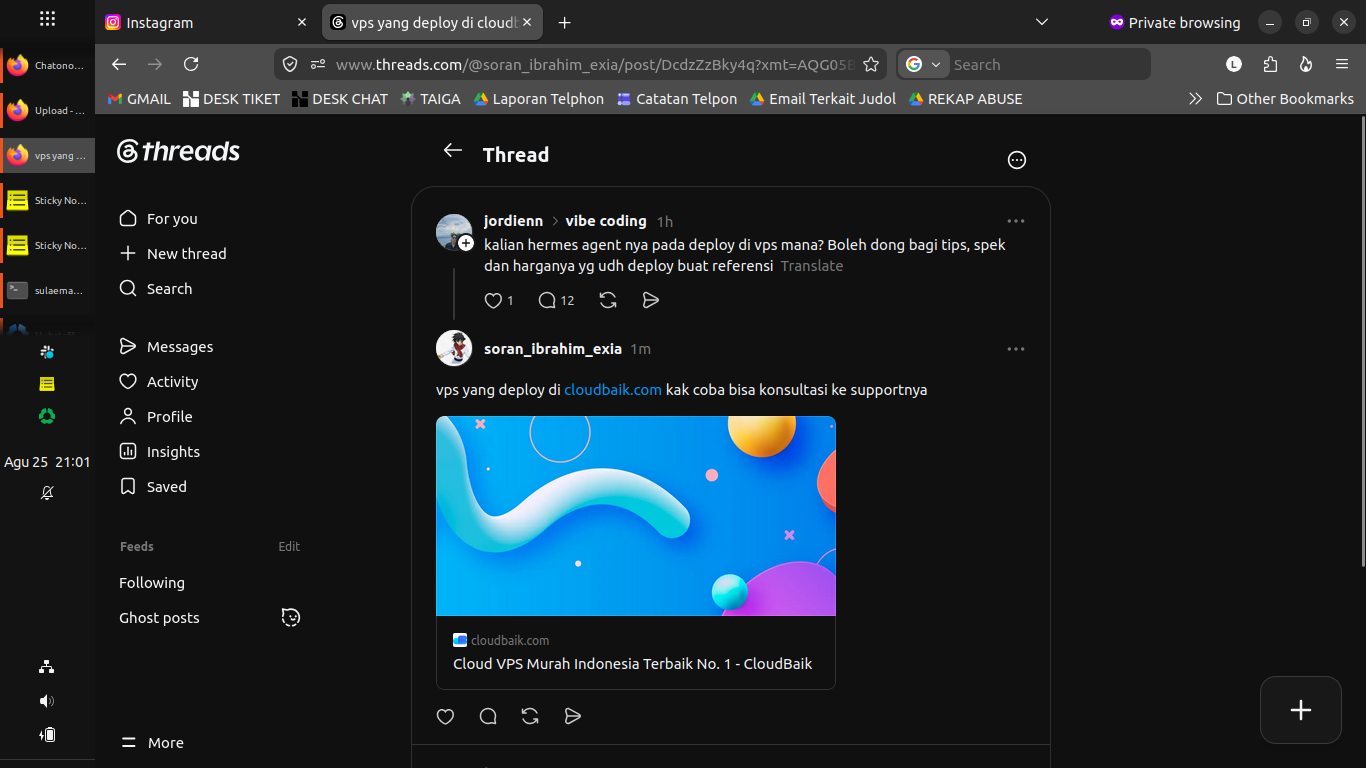Click the cloudbaik.com link in reply
The image size is (1366, 768).
point(613,390)
